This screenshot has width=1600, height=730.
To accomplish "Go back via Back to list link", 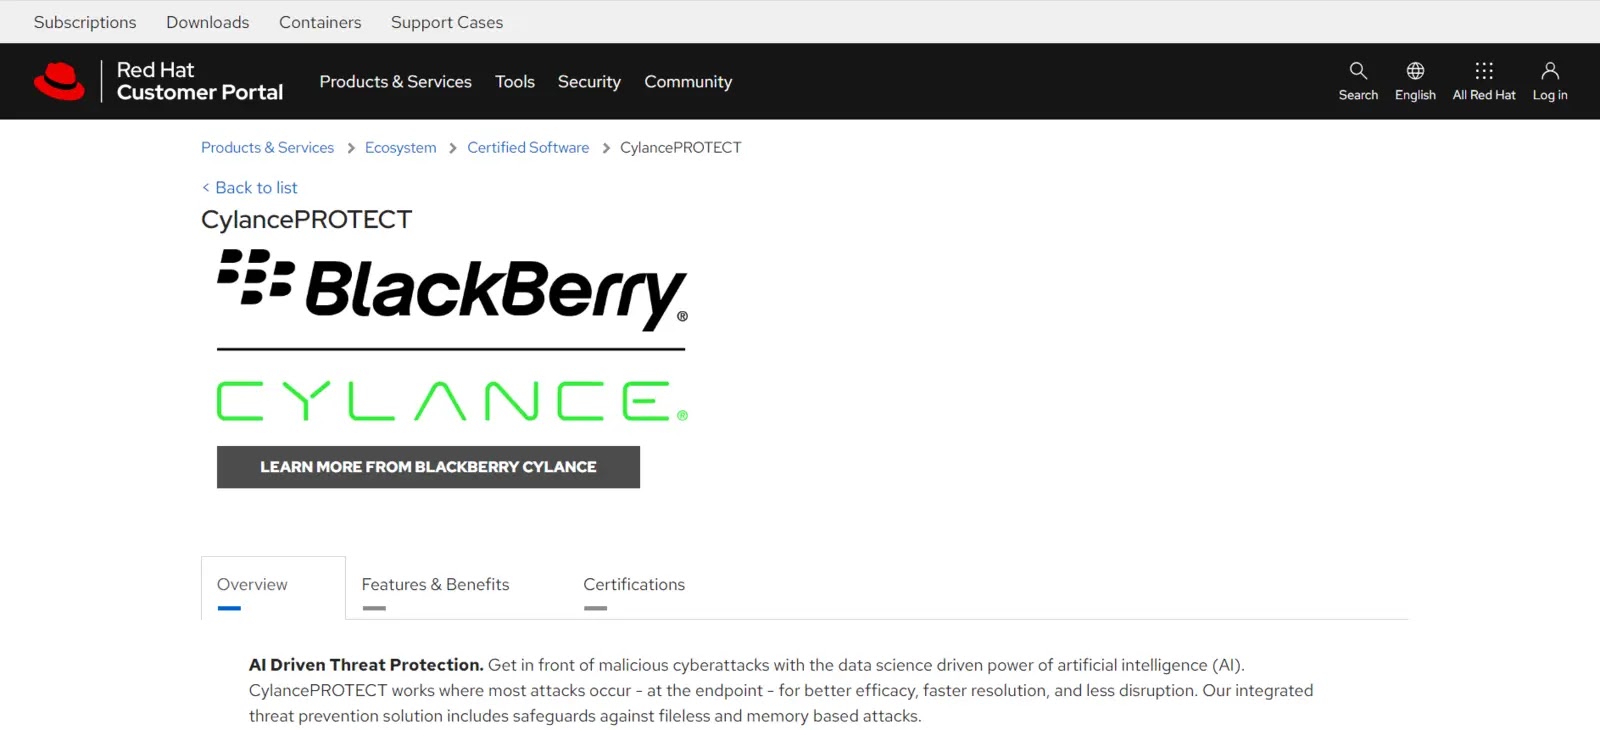I will (255, 188).
